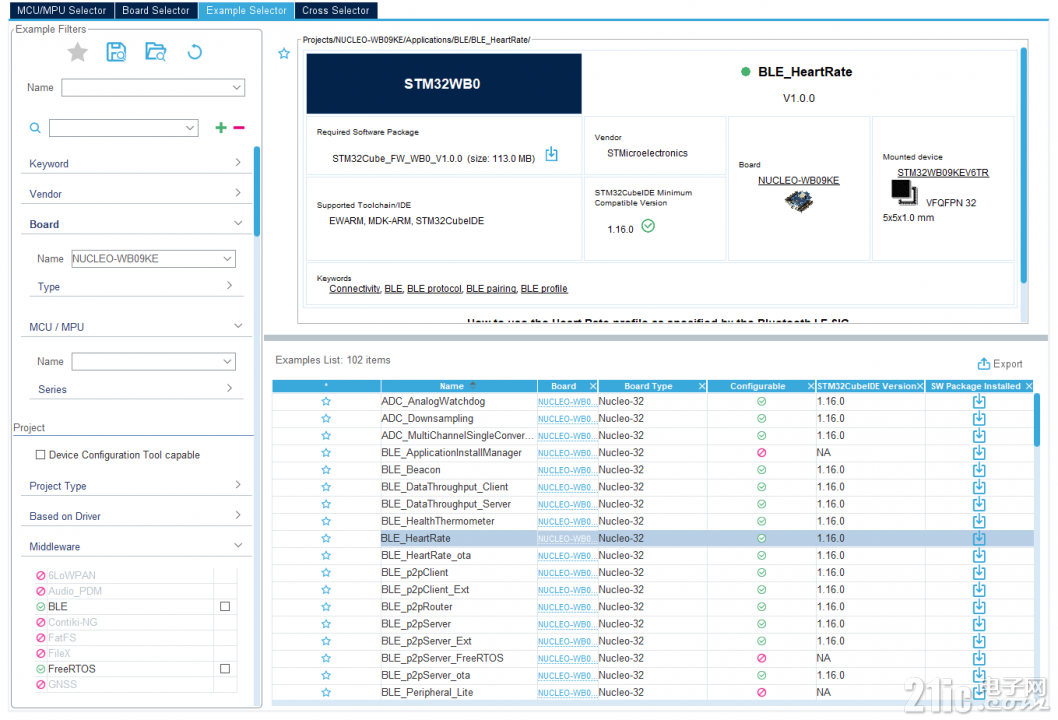Click install icon for BLE_p2pClient row
1058x720 pixels.
[979, 572]
